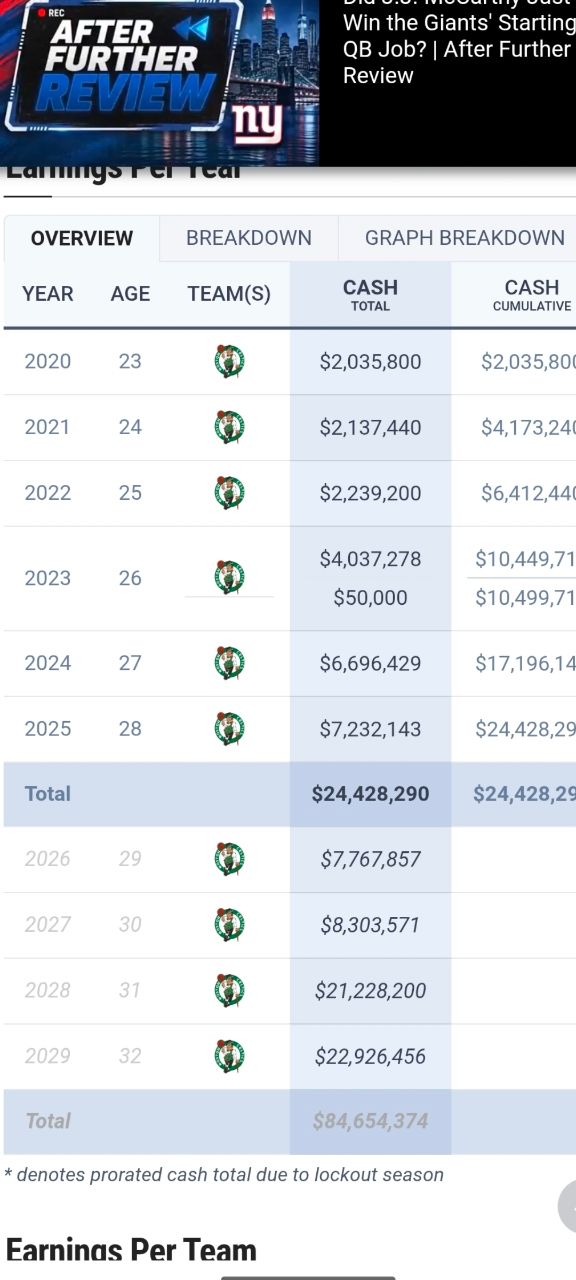The width and height of the screenshot is (576, 1280).
Task: Open the Giants' Starting QB Job video title
Action: point(457,48)
